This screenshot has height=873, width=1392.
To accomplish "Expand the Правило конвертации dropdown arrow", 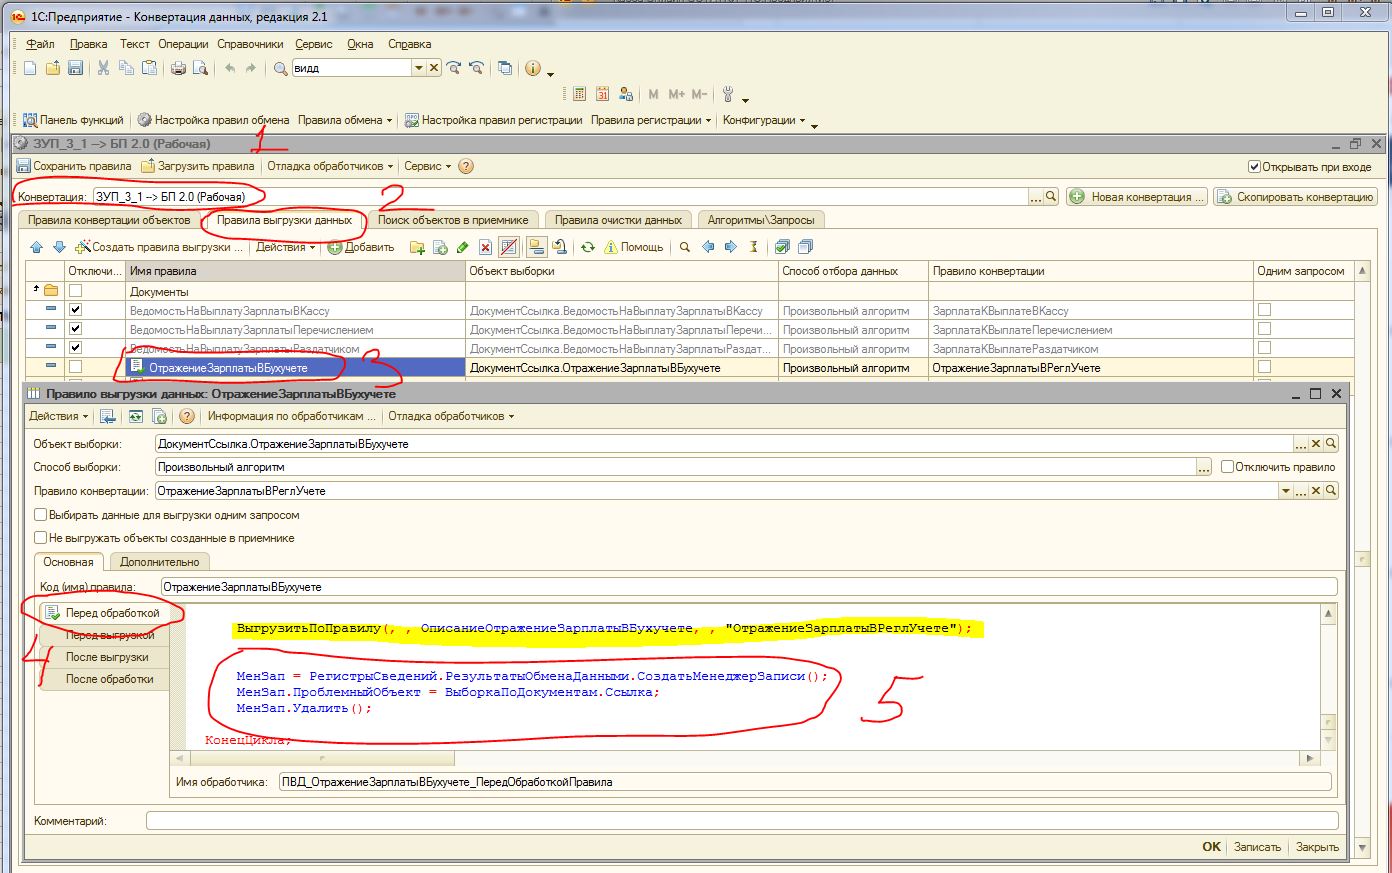I will 1286,491.
